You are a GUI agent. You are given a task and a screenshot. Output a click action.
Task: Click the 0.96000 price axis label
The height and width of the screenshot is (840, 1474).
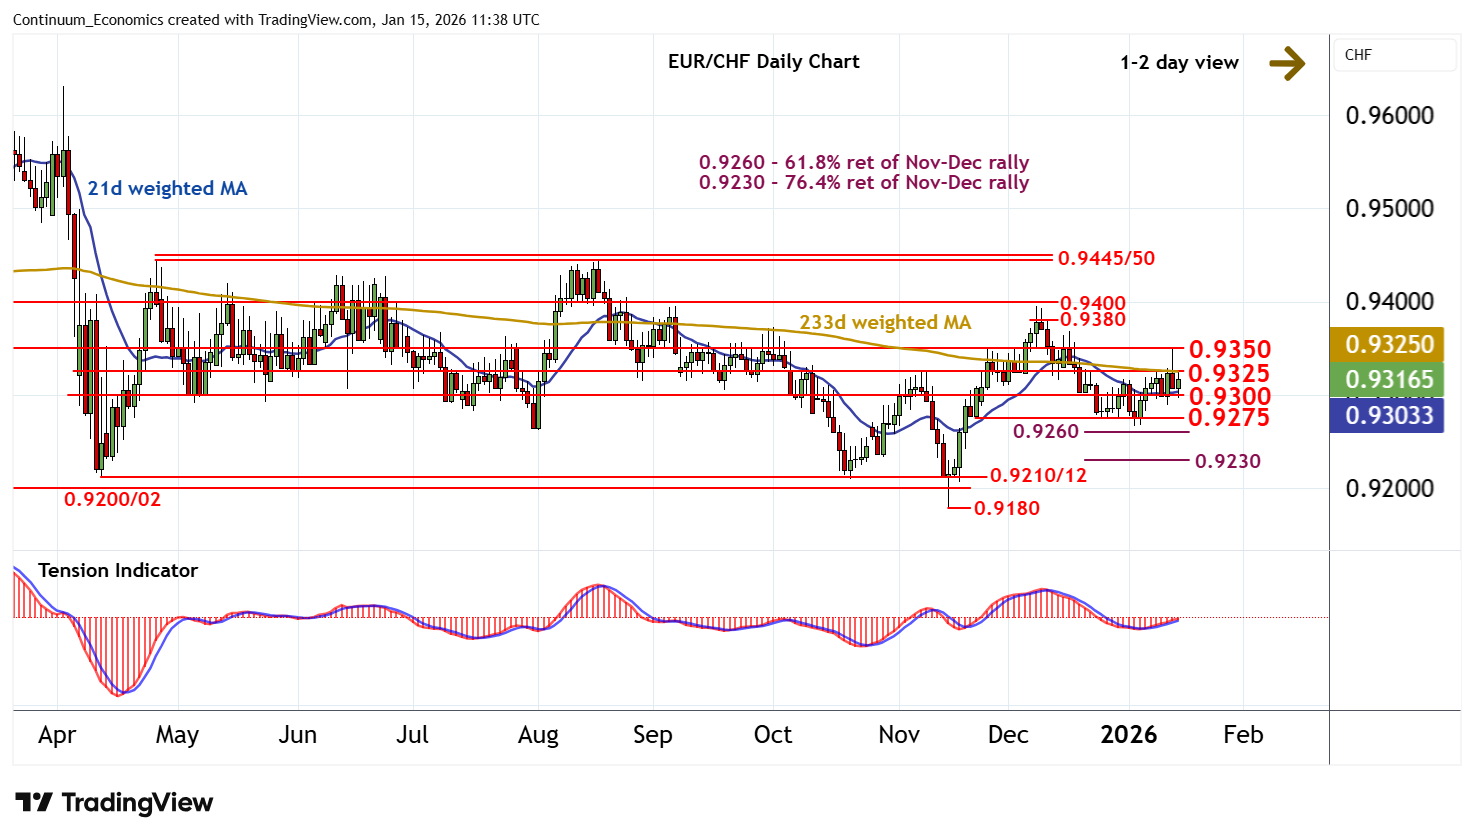[1389, 116]
